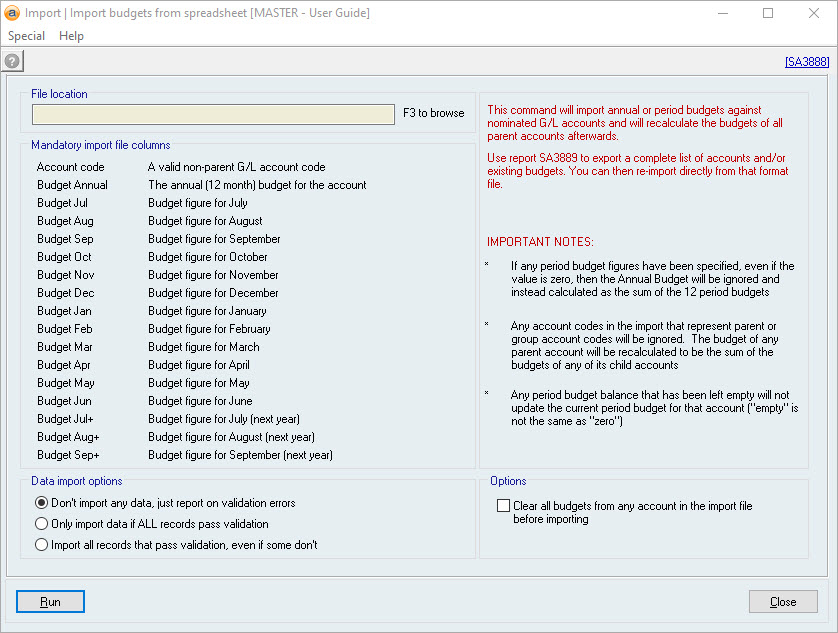
Task: Close the window using the title bar X
Action: click(x=814, y=14)
